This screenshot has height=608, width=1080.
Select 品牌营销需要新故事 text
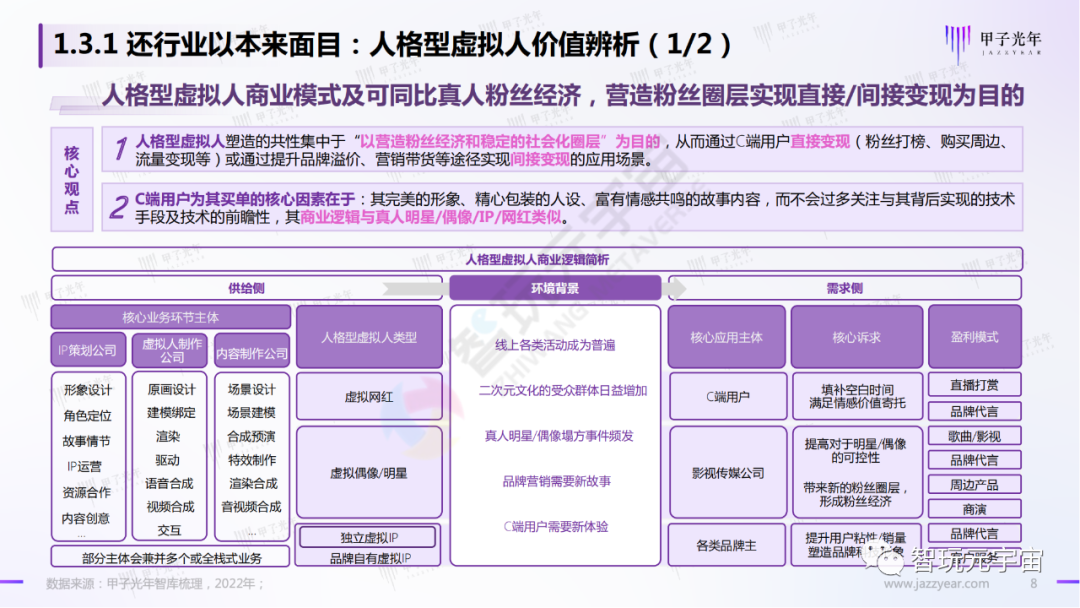click(557, 481)
